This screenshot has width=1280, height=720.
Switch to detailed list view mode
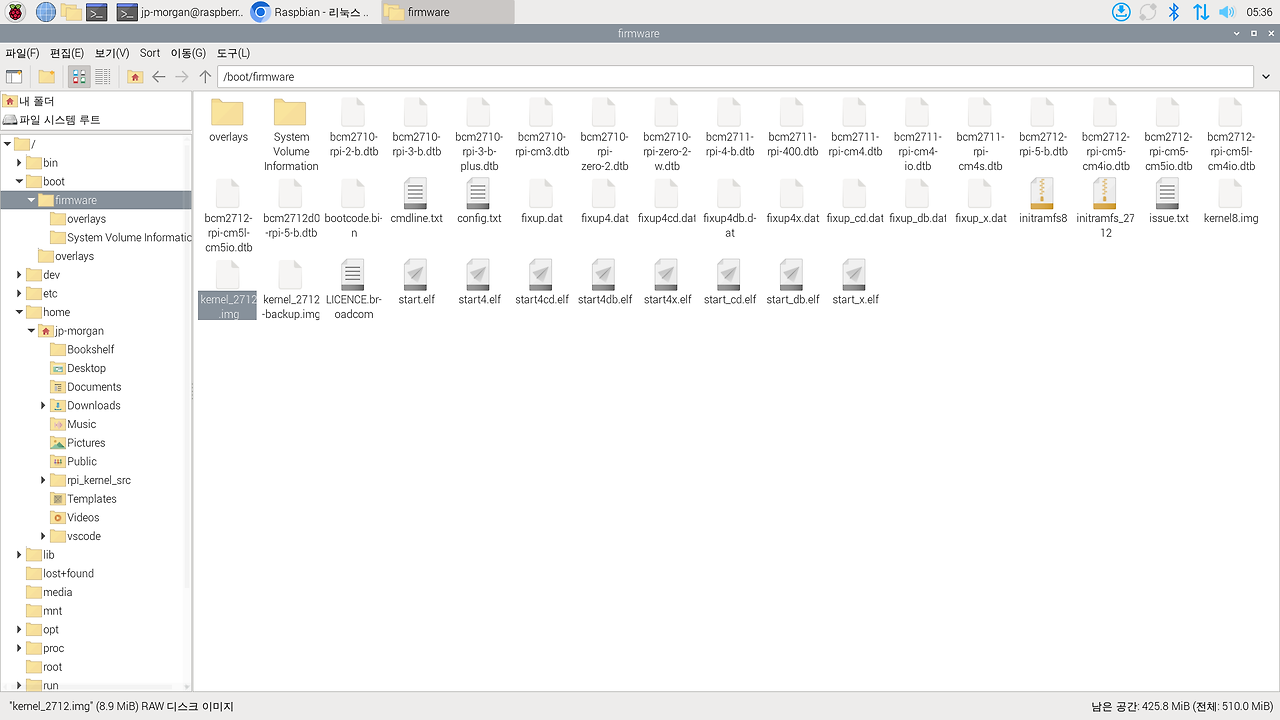pyautogui.click(x=104, y=76)
